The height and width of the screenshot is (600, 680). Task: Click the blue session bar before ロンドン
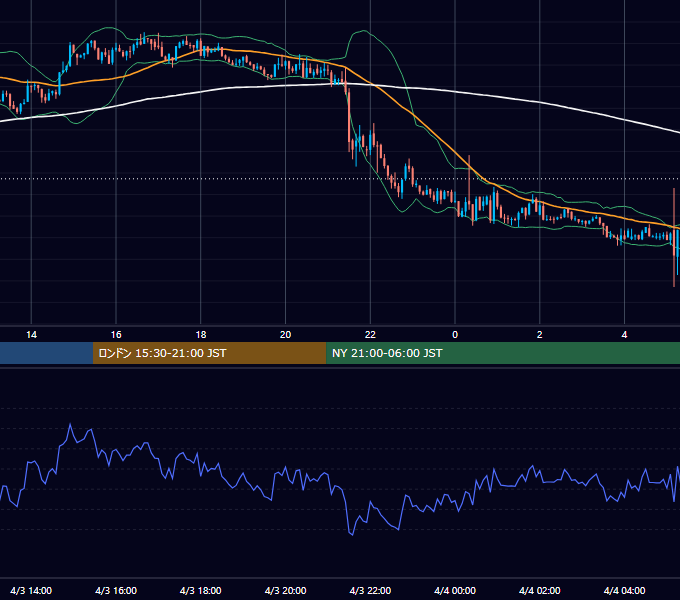point(46,353)
